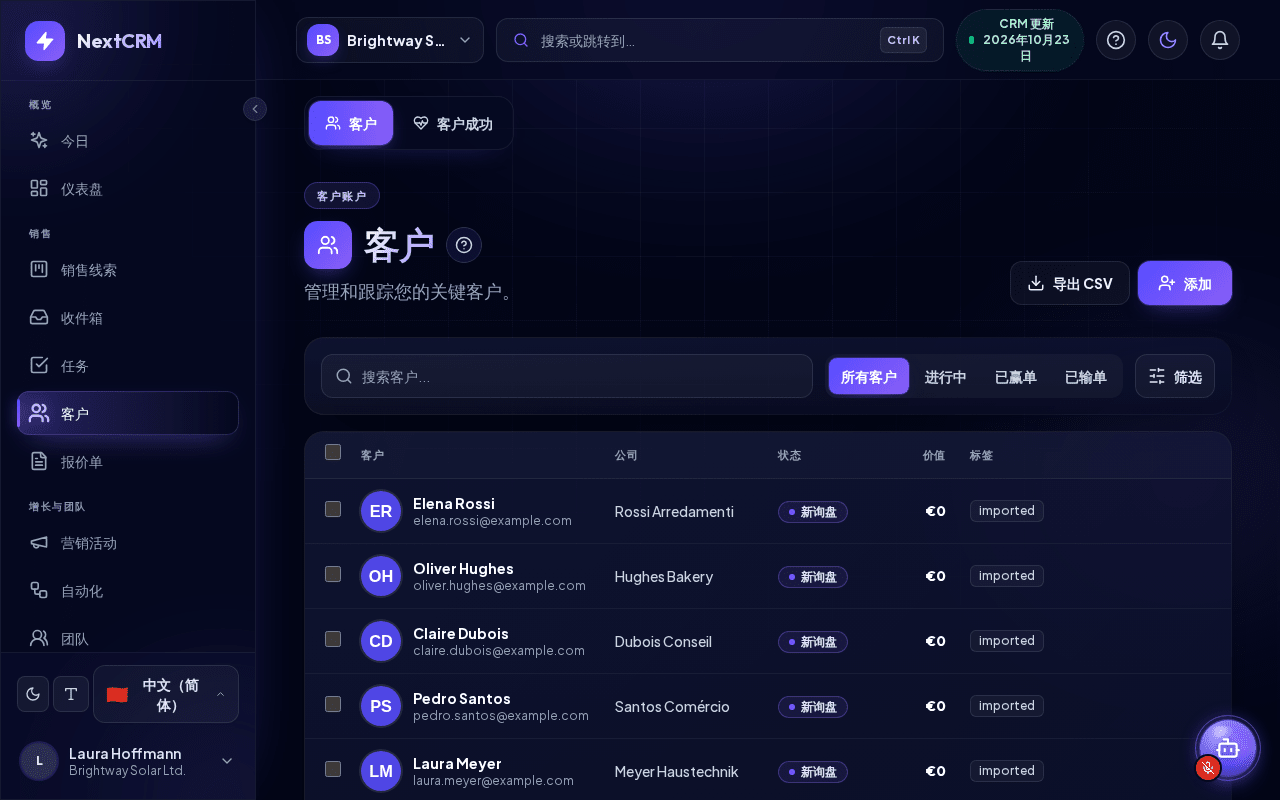This screenshot has width=1280, height=800.
Task: Open the 自动化 workflow icon
Action: [x=39, y=590]
